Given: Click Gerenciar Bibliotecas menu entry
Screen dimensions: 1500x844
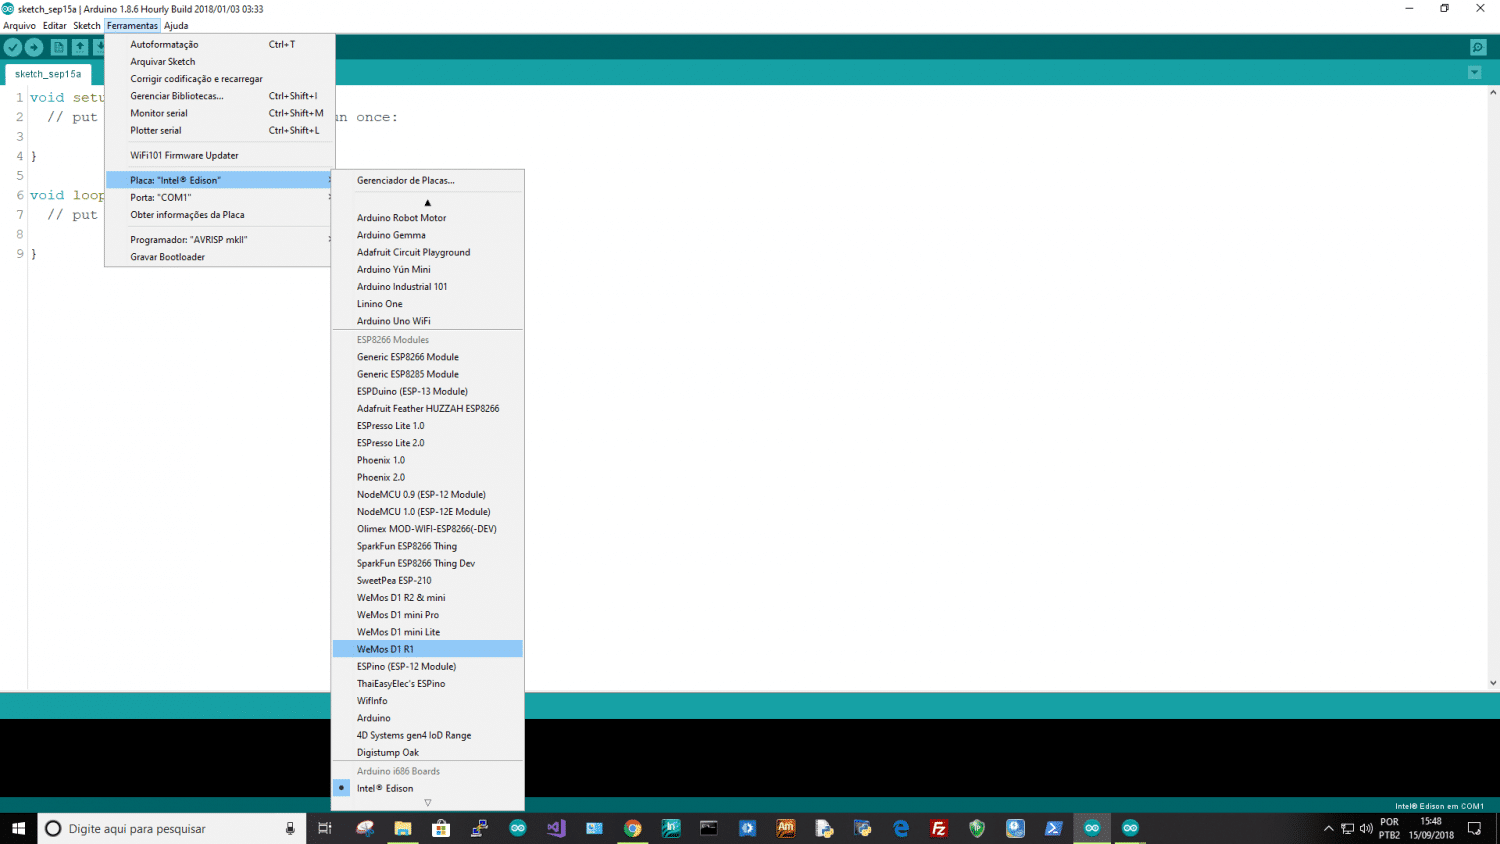Looking at the screenshot, I should click(x=177, y=96).
